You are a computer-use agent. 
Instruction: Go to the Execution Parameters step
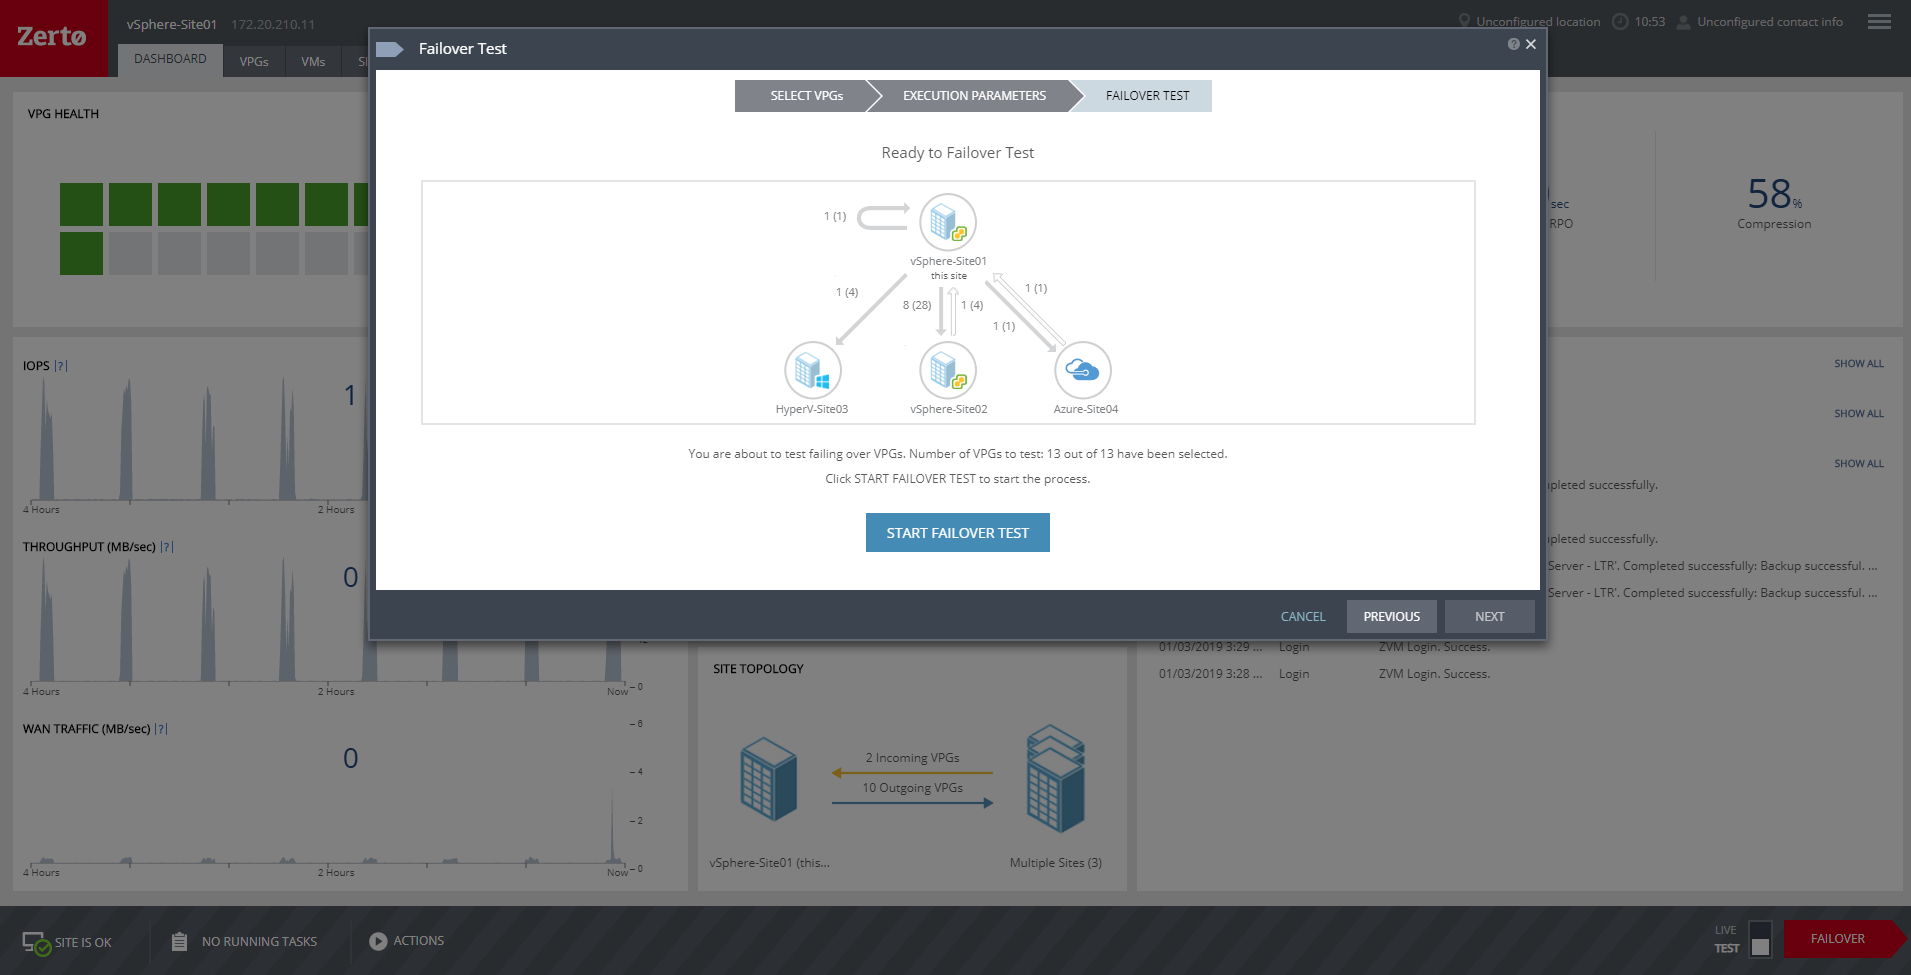pyautogui.click(x=974, y=96)
